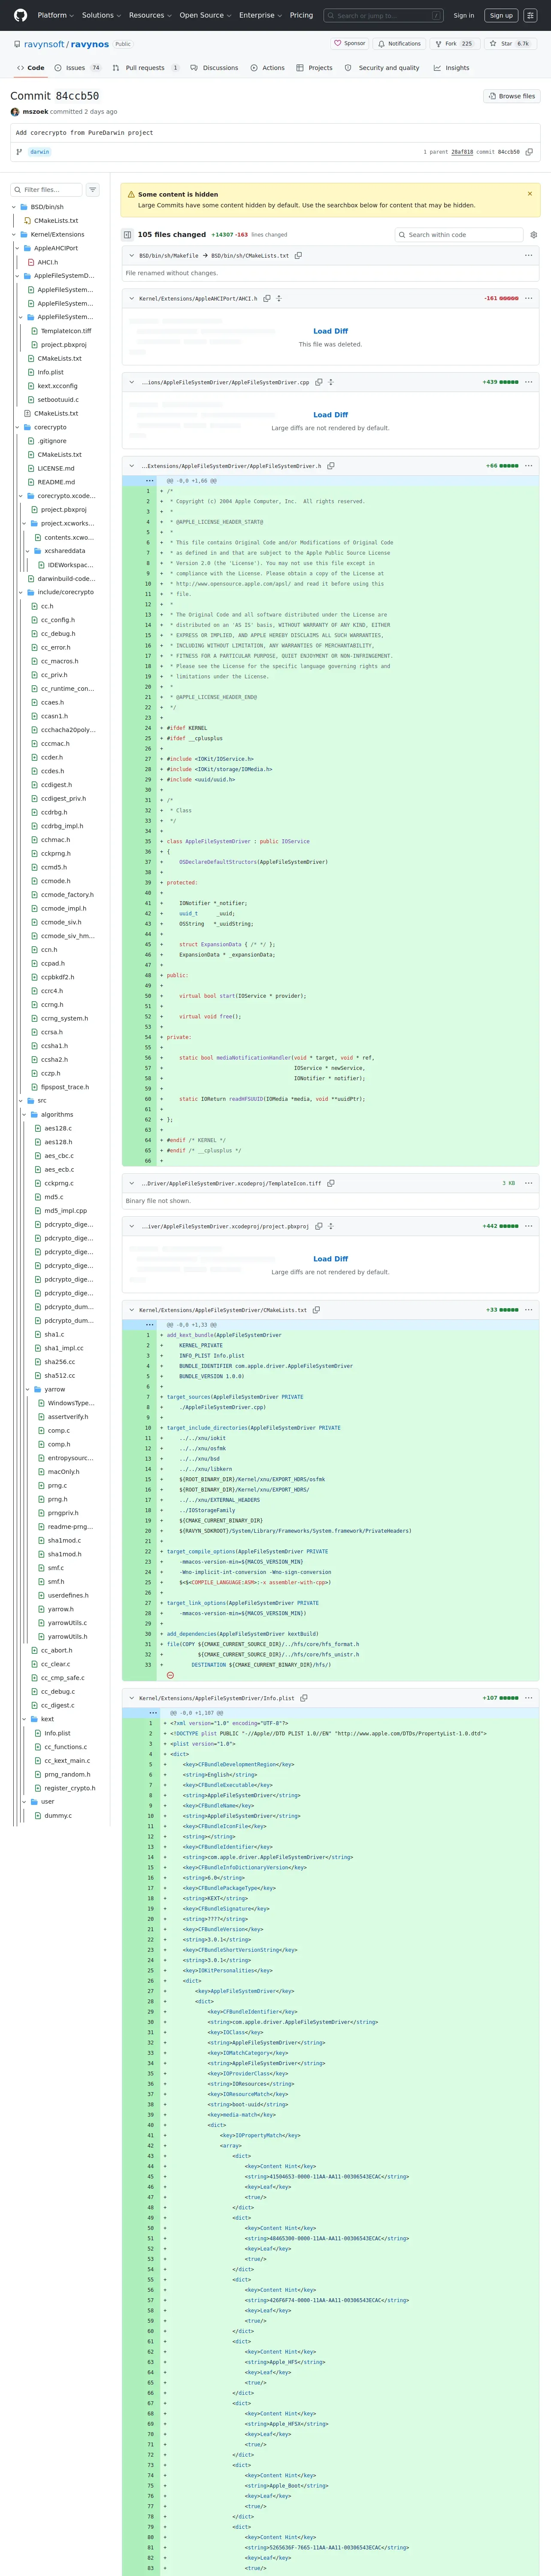Open the darwin branch label
Viewport: 551px width, 2576px height.
[x=39, y=152]
